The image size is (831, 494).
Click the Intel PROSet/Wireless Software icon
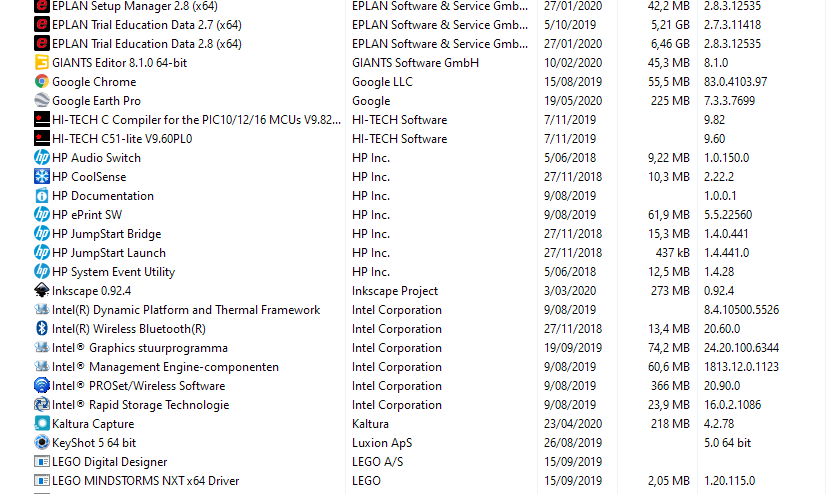tap(41, 385)
